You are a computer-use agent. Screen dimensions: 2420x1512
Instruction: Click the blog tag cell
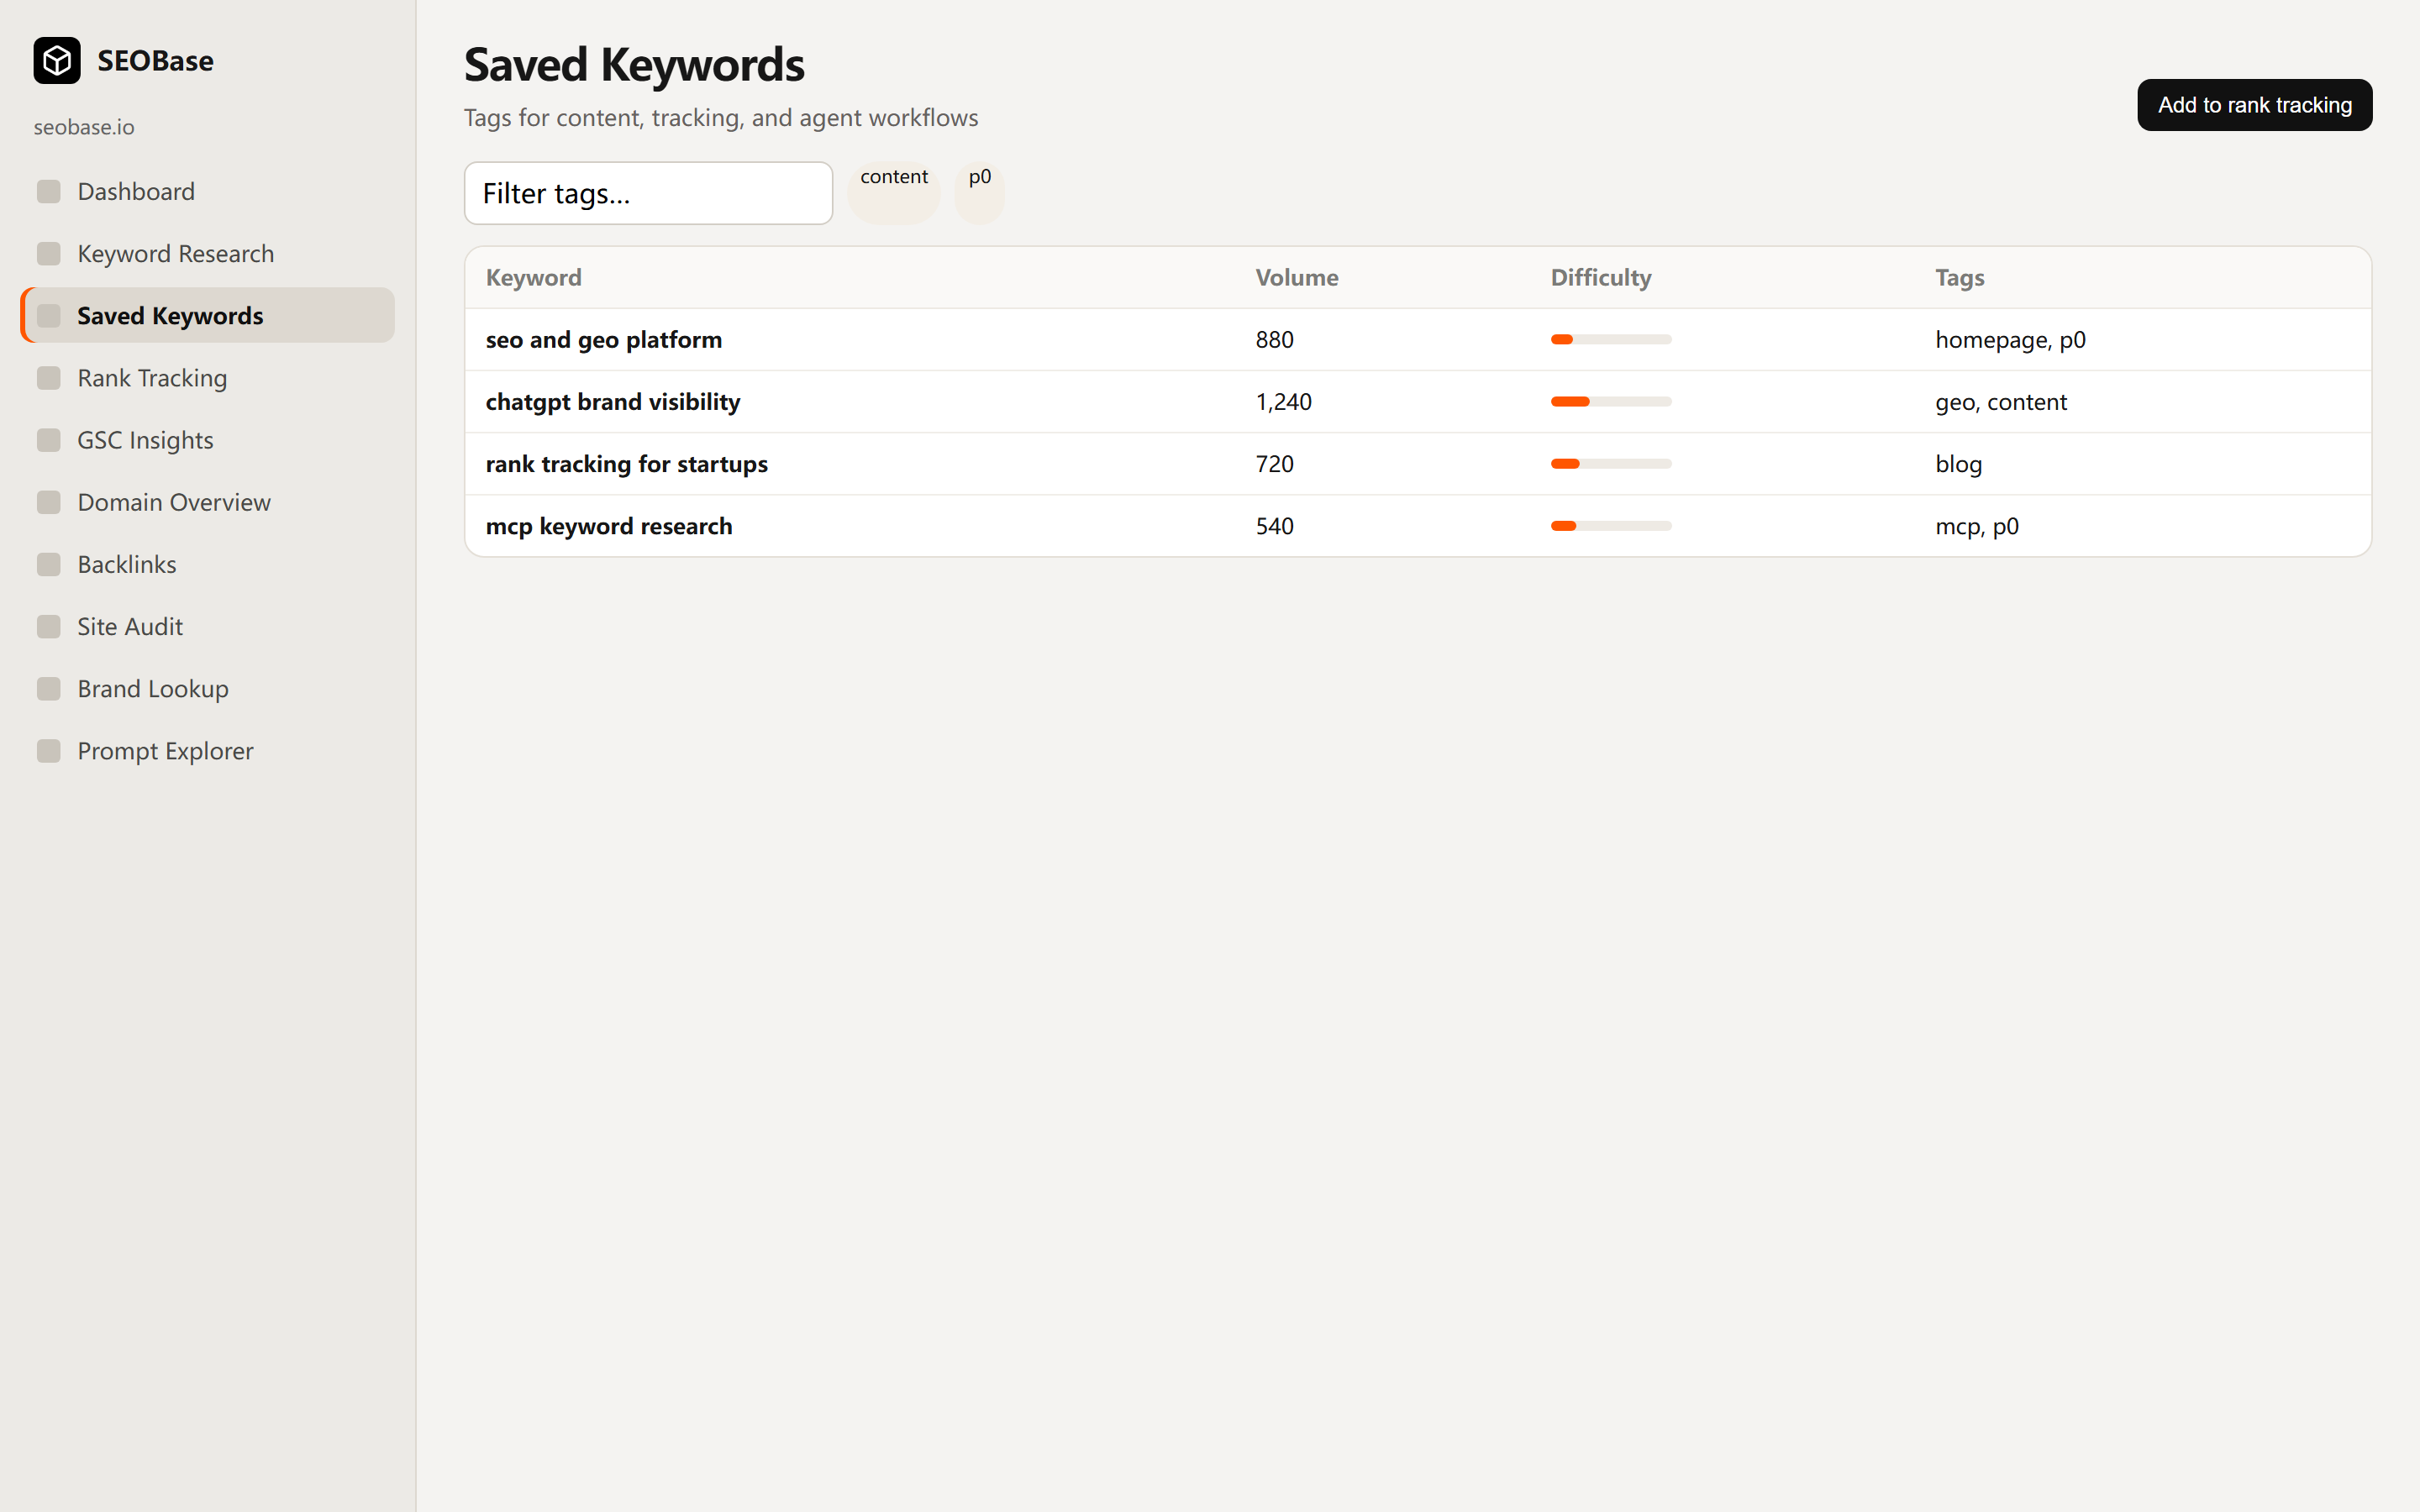click(x=1958, y=463)
